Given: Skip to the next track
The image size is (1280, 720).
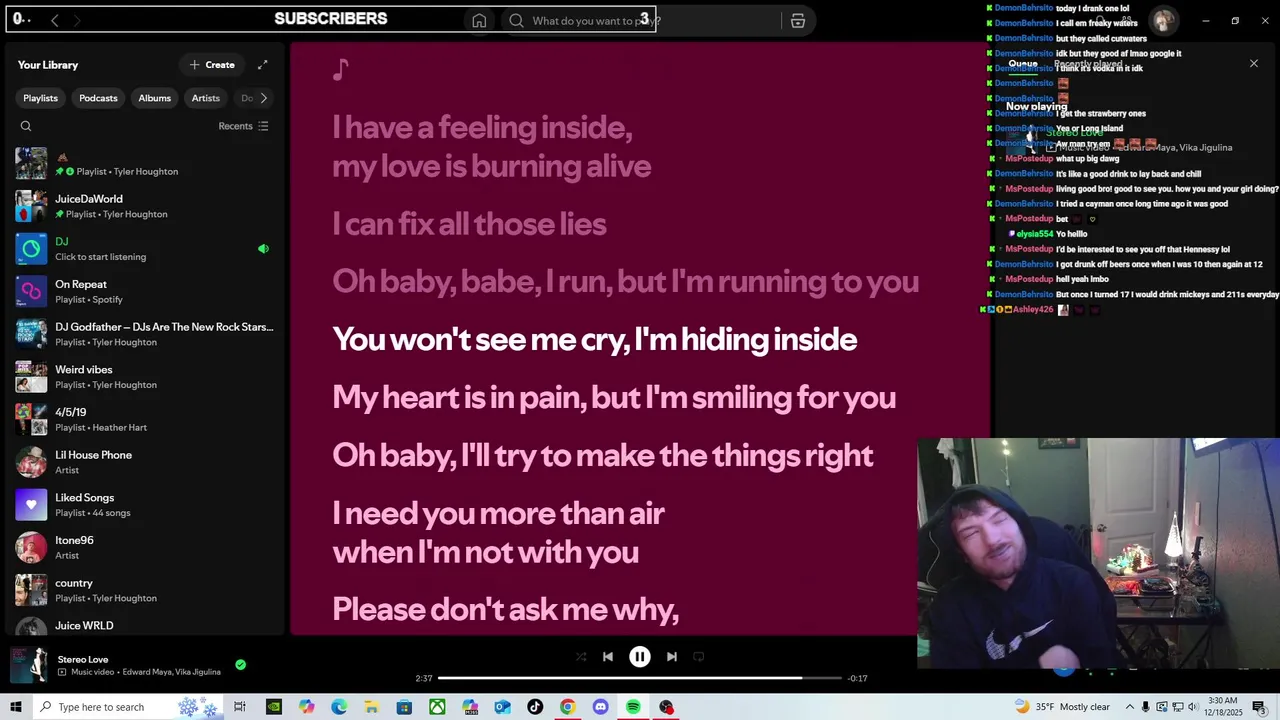Looking at the screenshot, I should point(672,657).
